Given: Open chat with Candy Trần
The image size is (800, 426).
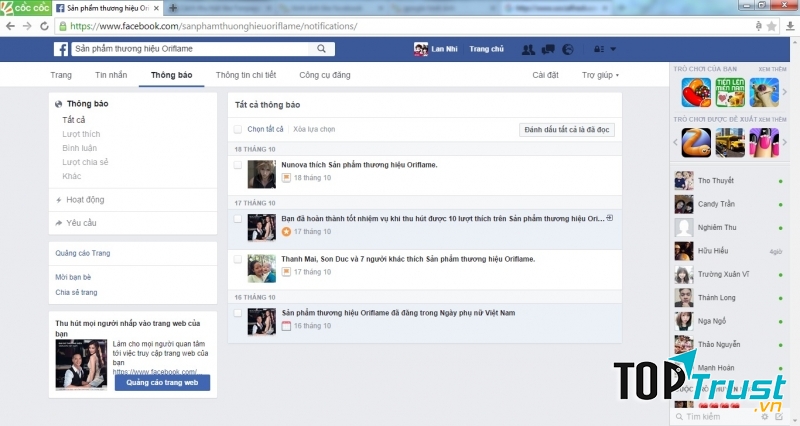Looking at the screenshot, I should (x=730, y=204).
